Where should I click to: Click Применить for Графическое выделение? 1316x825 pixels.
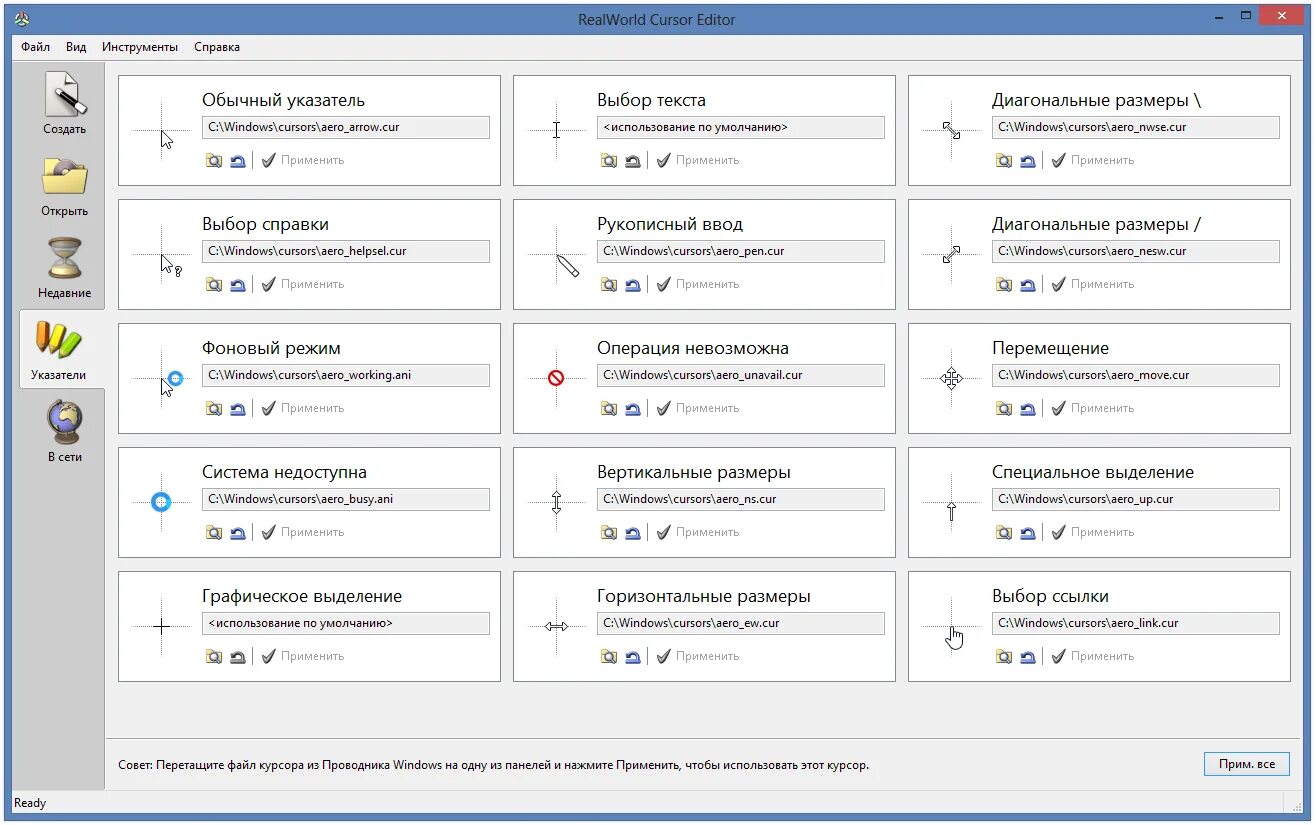point(303,656)
